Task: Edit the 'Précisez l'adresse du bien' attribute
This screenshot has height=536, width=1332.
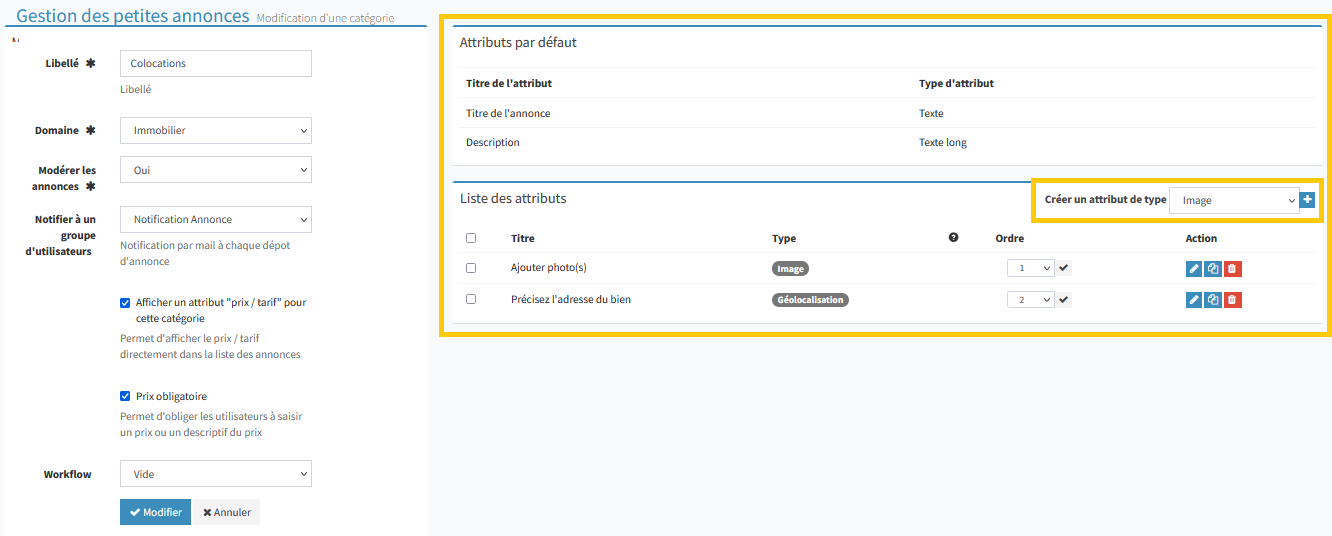Action: coord(1194,300)
